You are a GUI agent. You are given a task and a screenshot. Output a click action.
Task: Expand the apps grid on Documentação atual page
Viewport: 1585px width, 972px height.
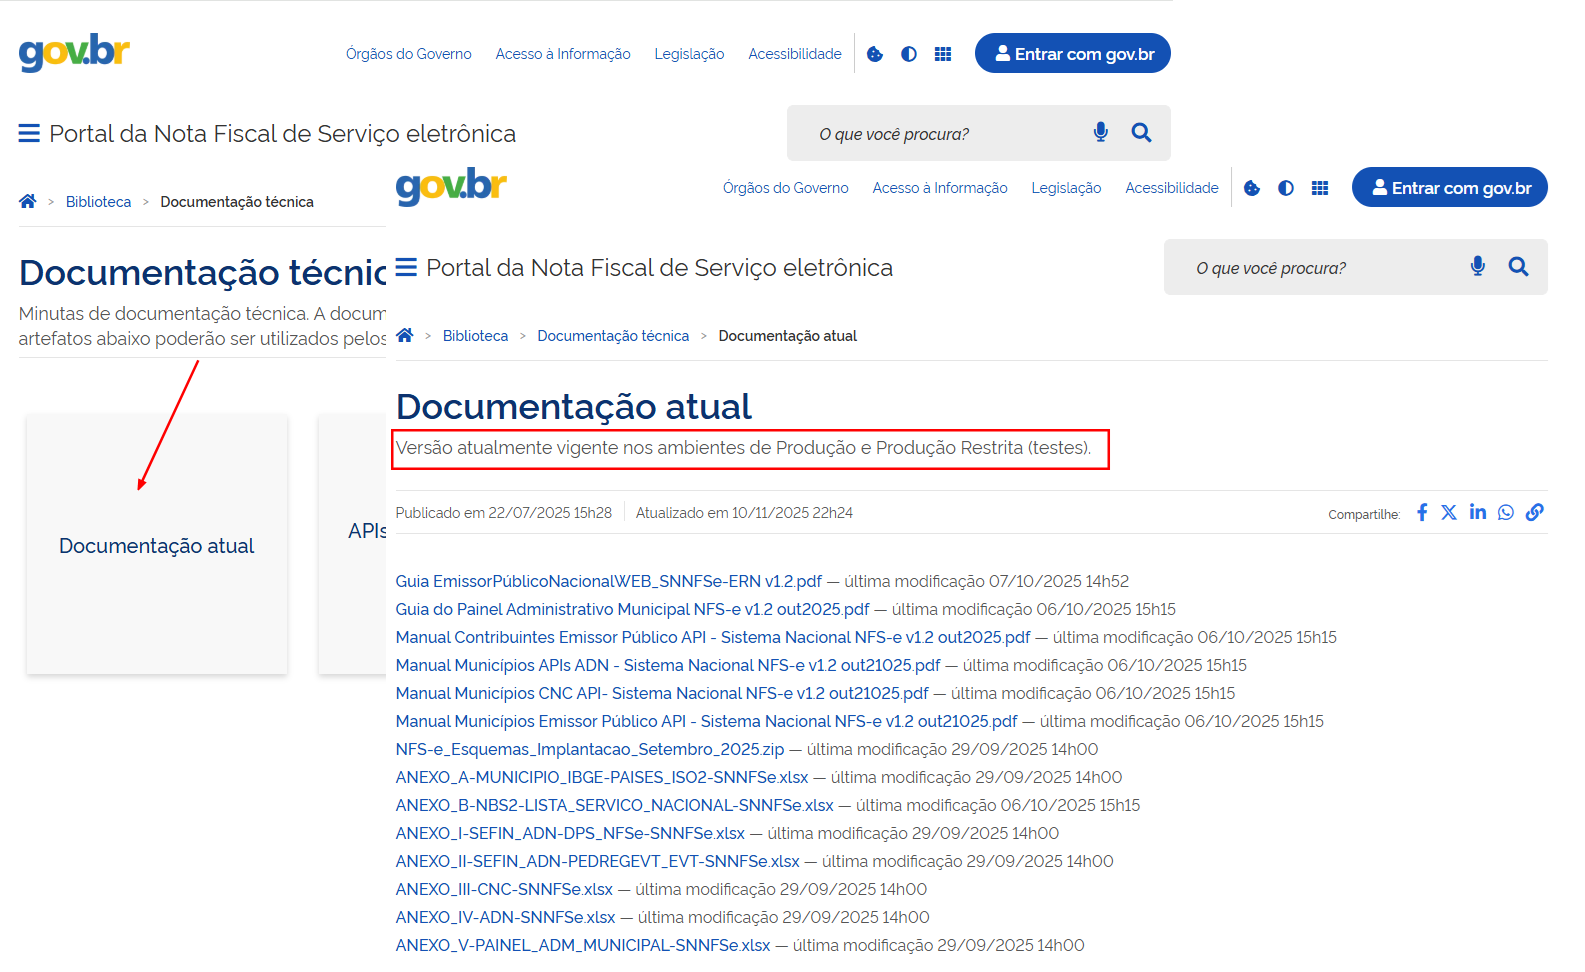(1320, 188)
